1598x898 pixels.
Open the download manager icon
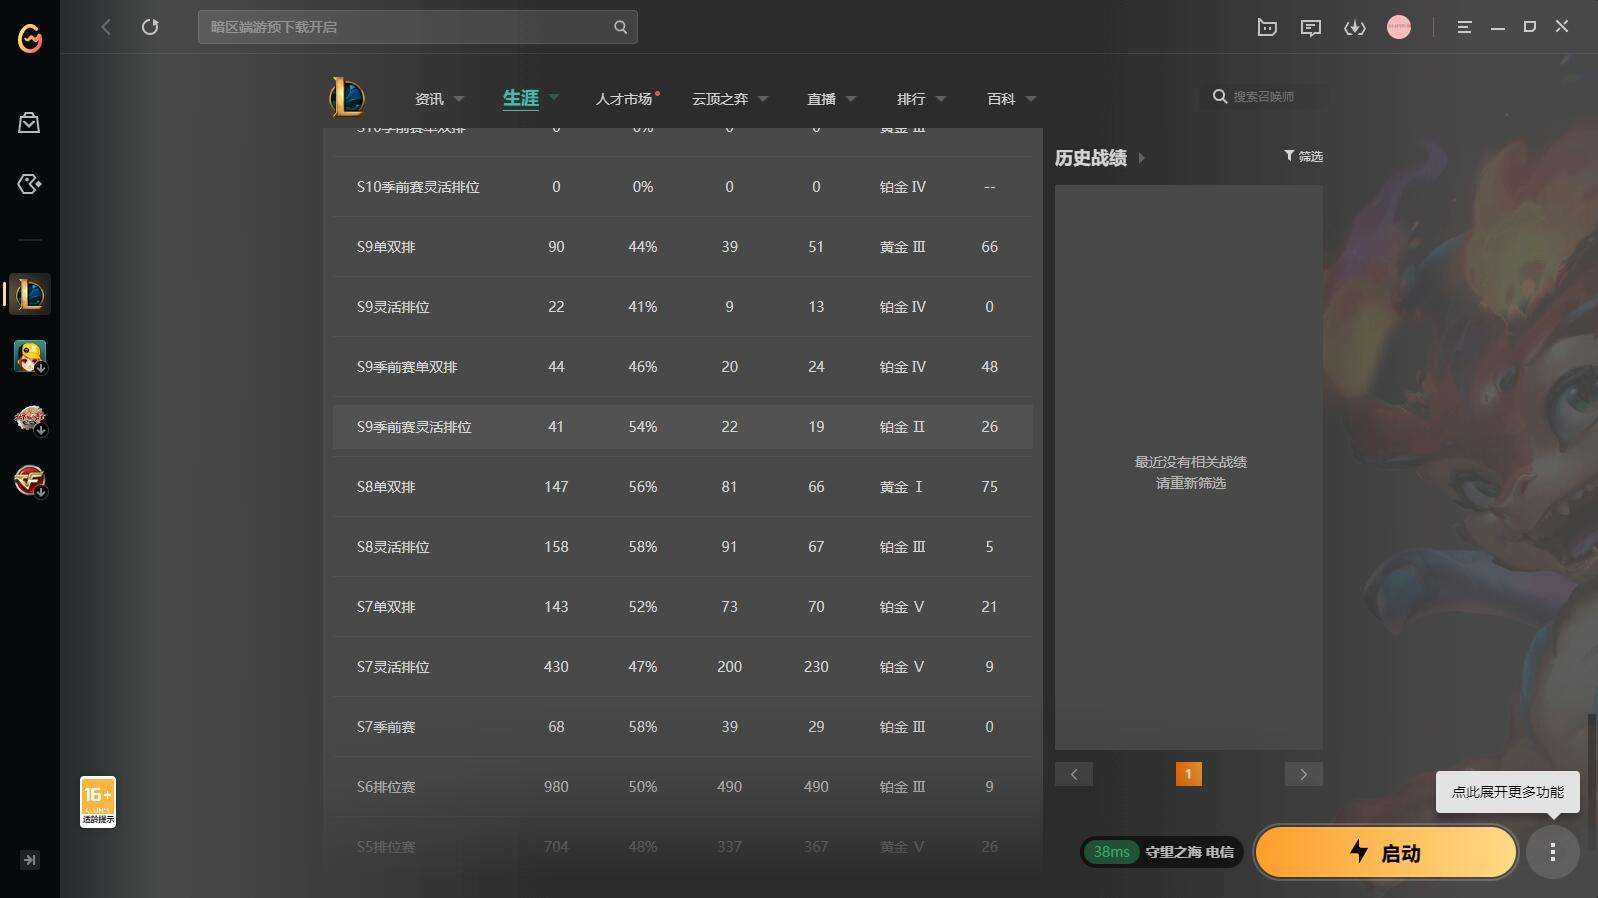click(1354, 27)
